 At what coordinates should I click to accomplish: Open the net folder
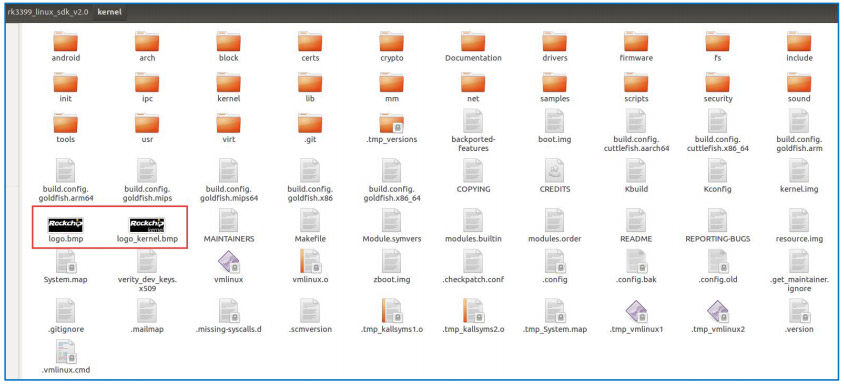coord(473,82)
